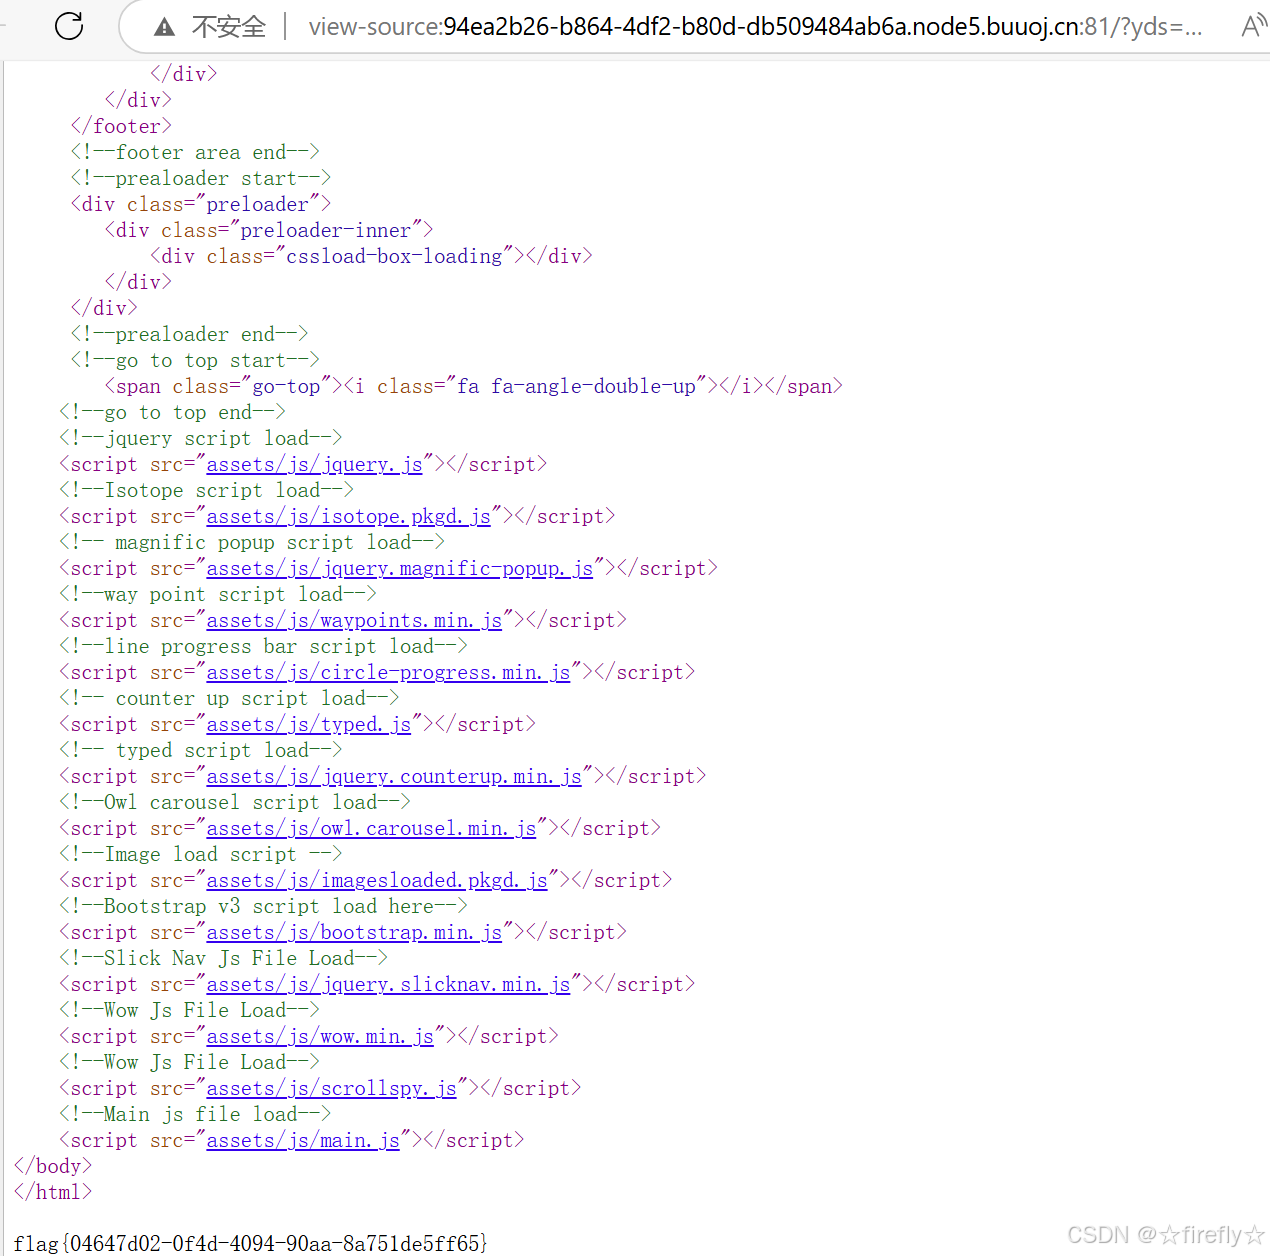Click the <!--prealoader end--> comment
1270x1256 pixels.
pos(189,334)
